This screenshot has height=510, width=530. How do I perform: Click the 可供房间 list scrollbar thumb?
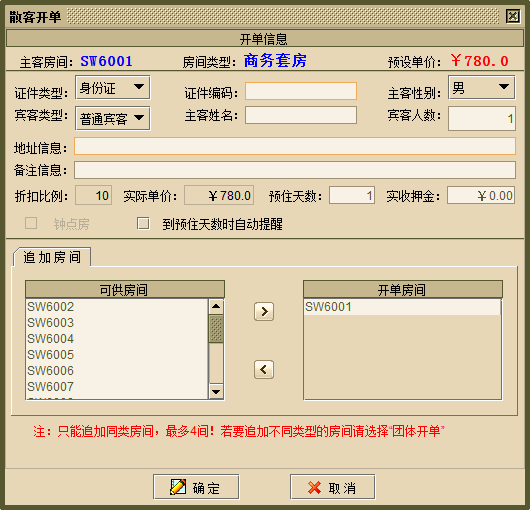[216, 329]
